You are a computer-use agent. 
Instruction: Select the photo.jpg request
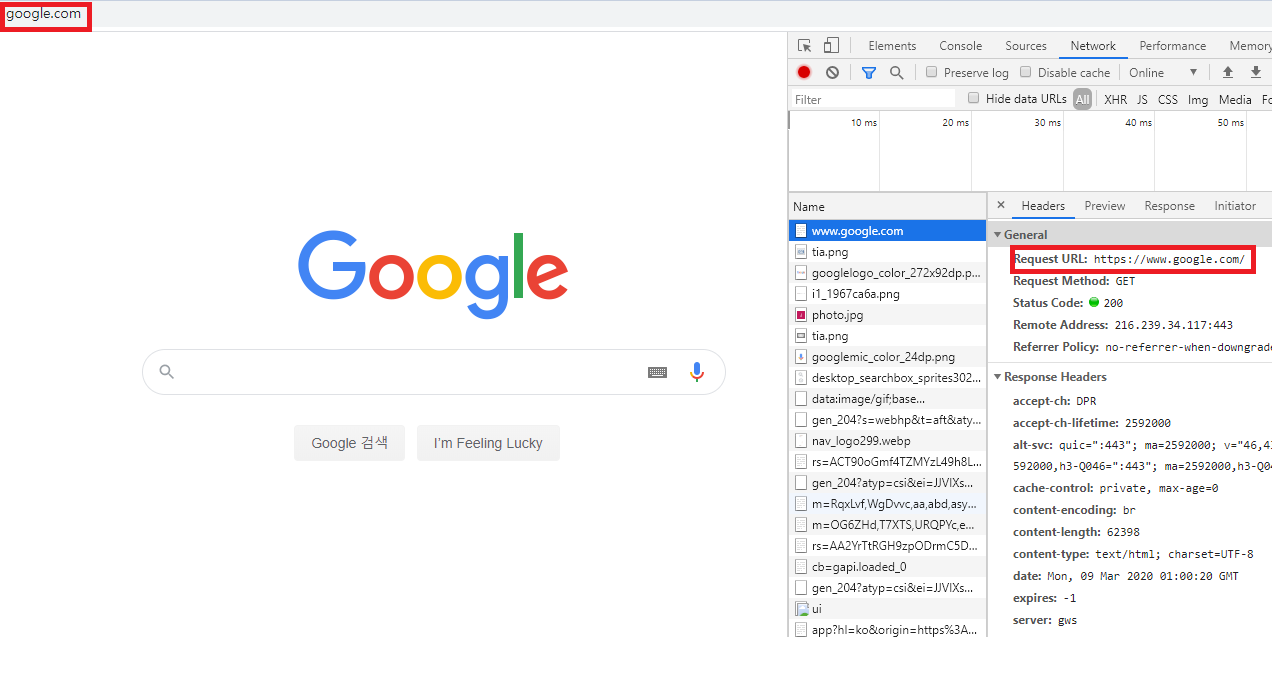coord(887,315)
